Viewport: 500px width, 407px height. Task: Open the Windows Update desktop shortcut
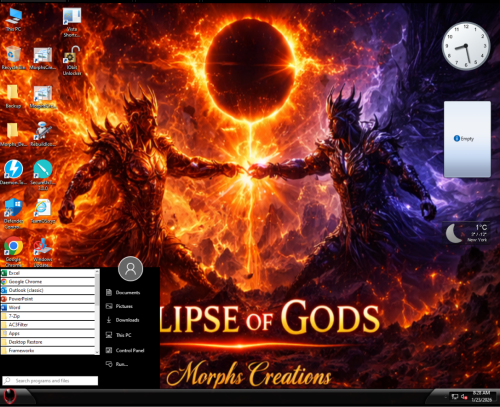(43, 252)
